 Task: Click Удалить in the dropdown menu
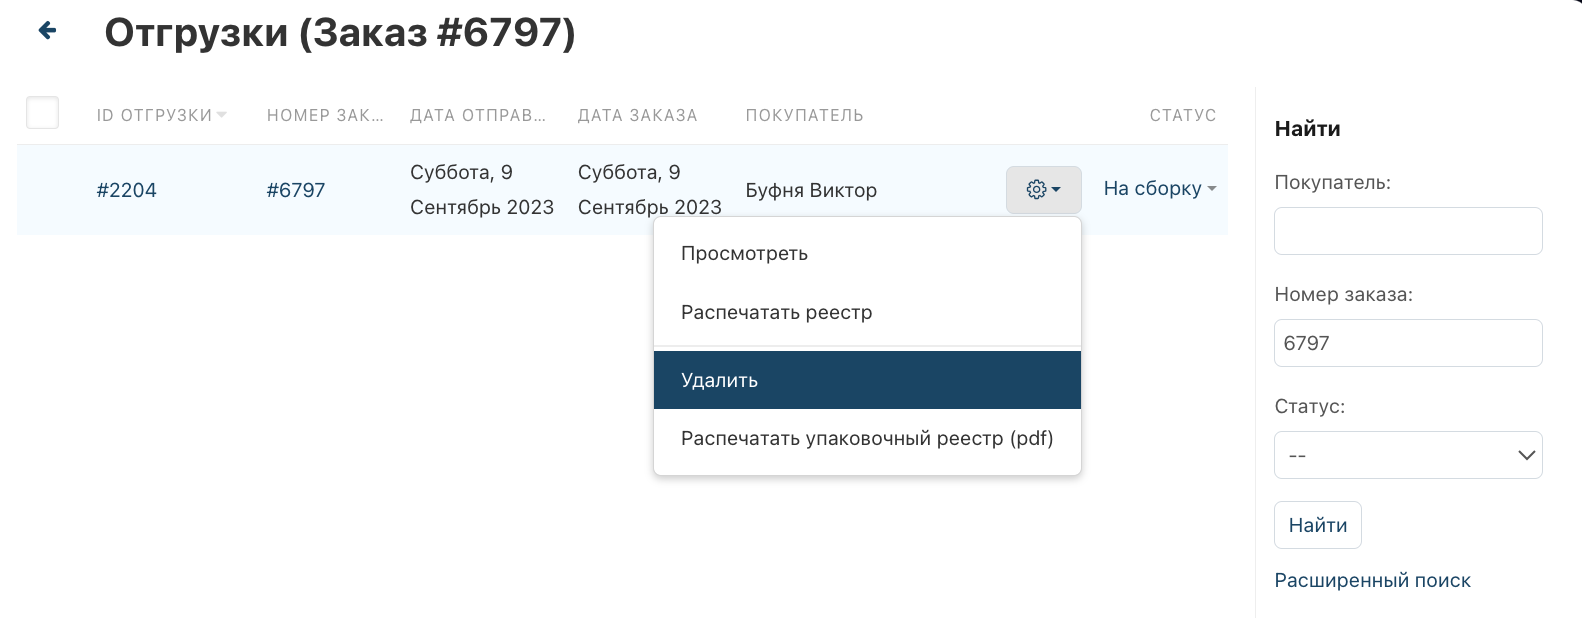coord(719,380)
